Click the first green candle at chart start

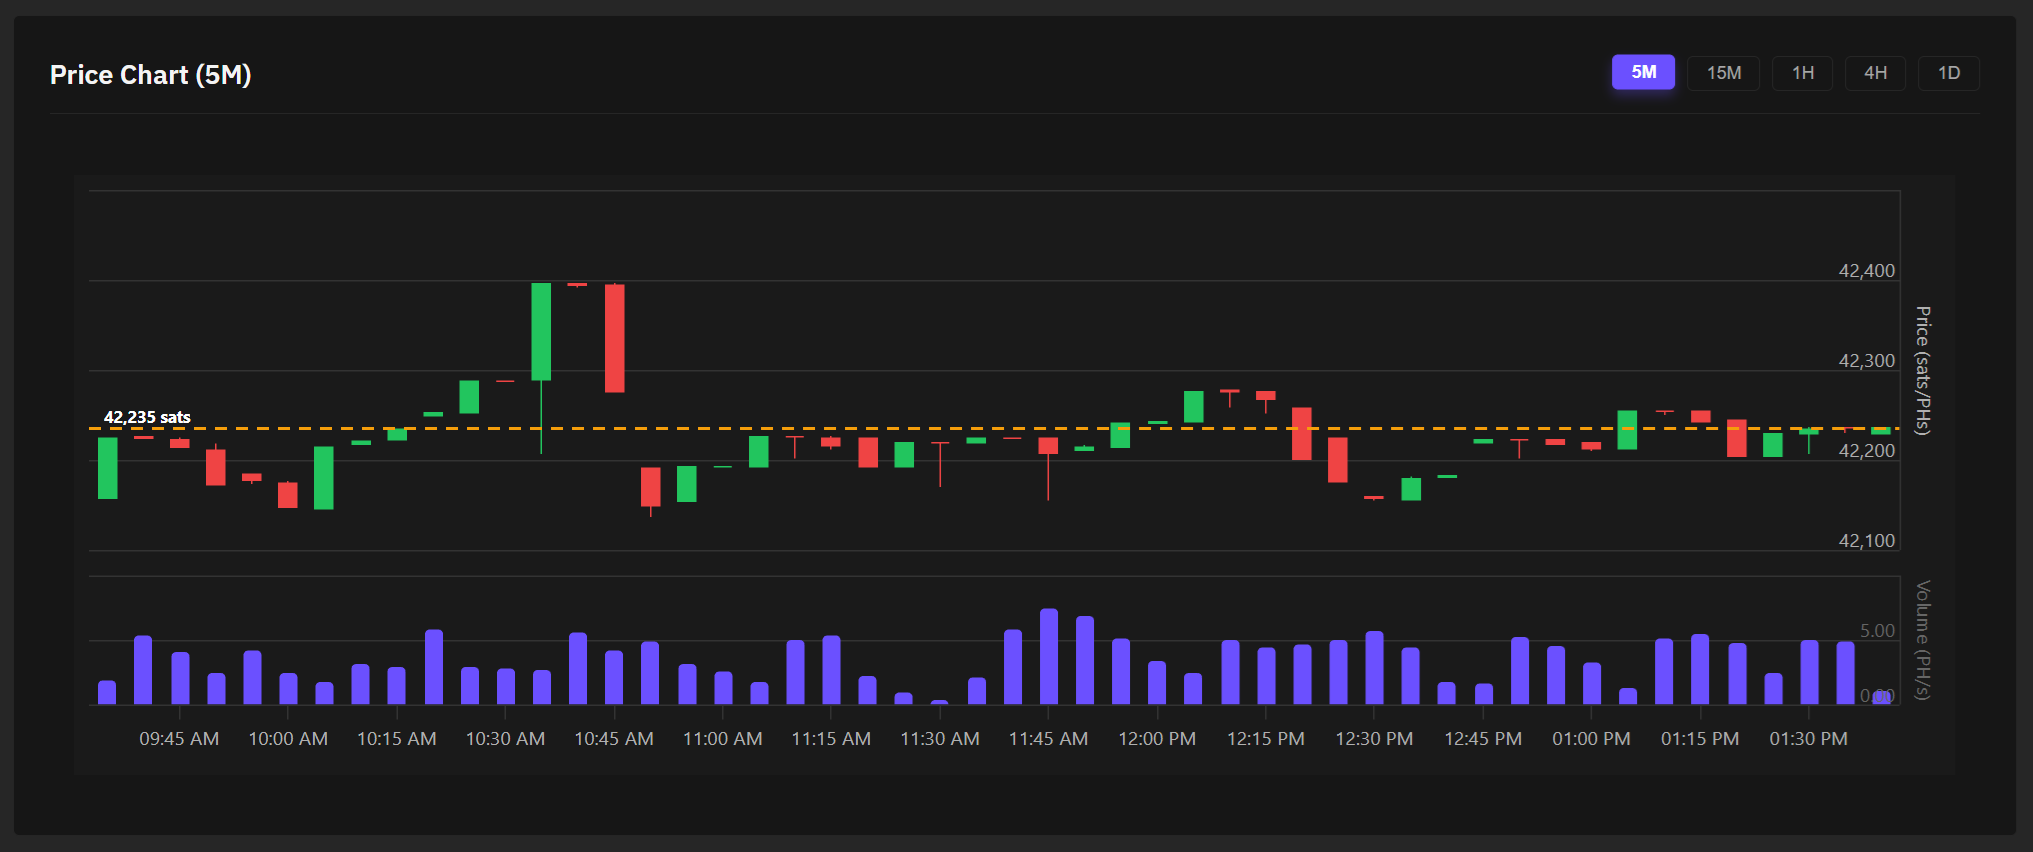(107, 468)
